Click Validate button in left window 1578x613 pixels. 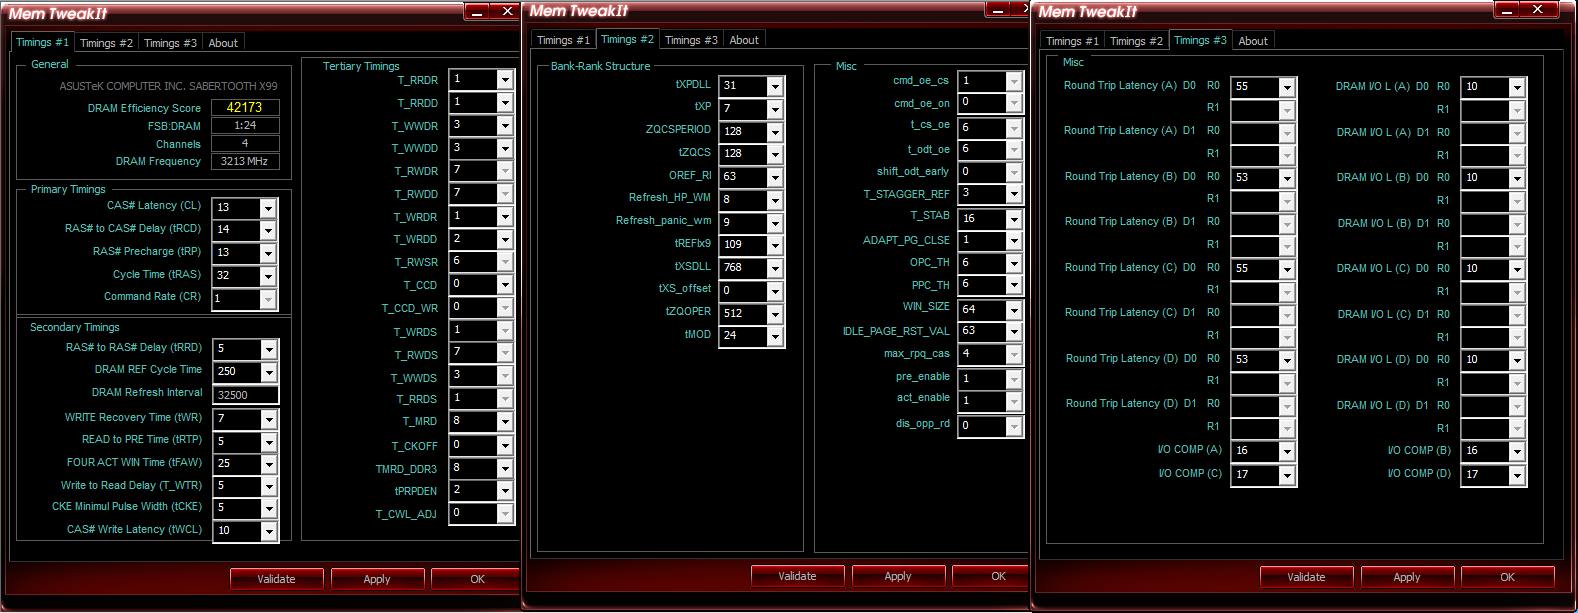click(276, 579)
